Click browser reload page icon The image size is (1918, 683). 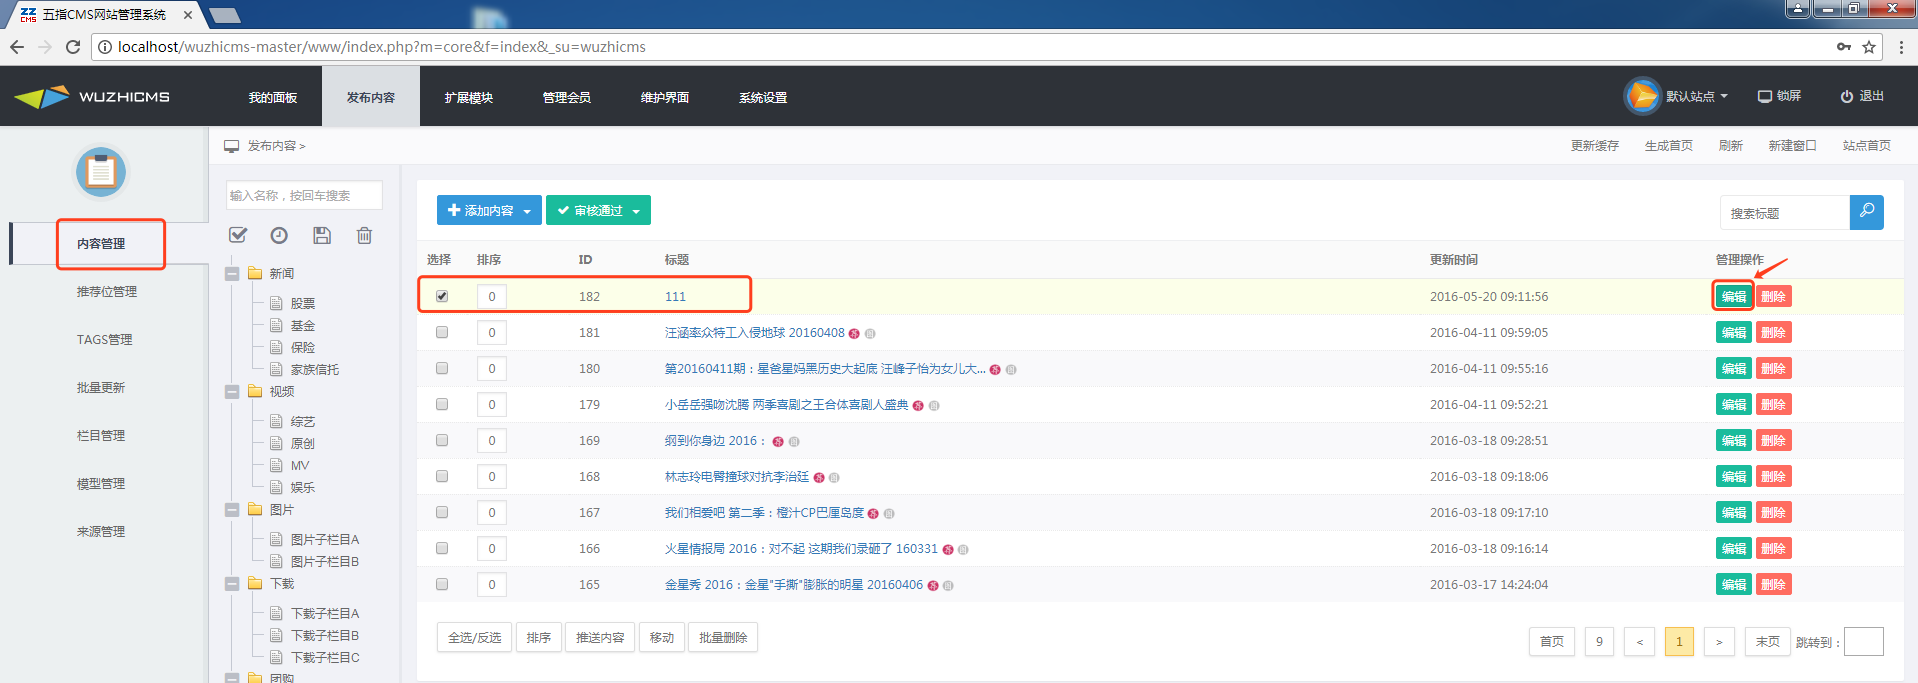coord(73,47)
